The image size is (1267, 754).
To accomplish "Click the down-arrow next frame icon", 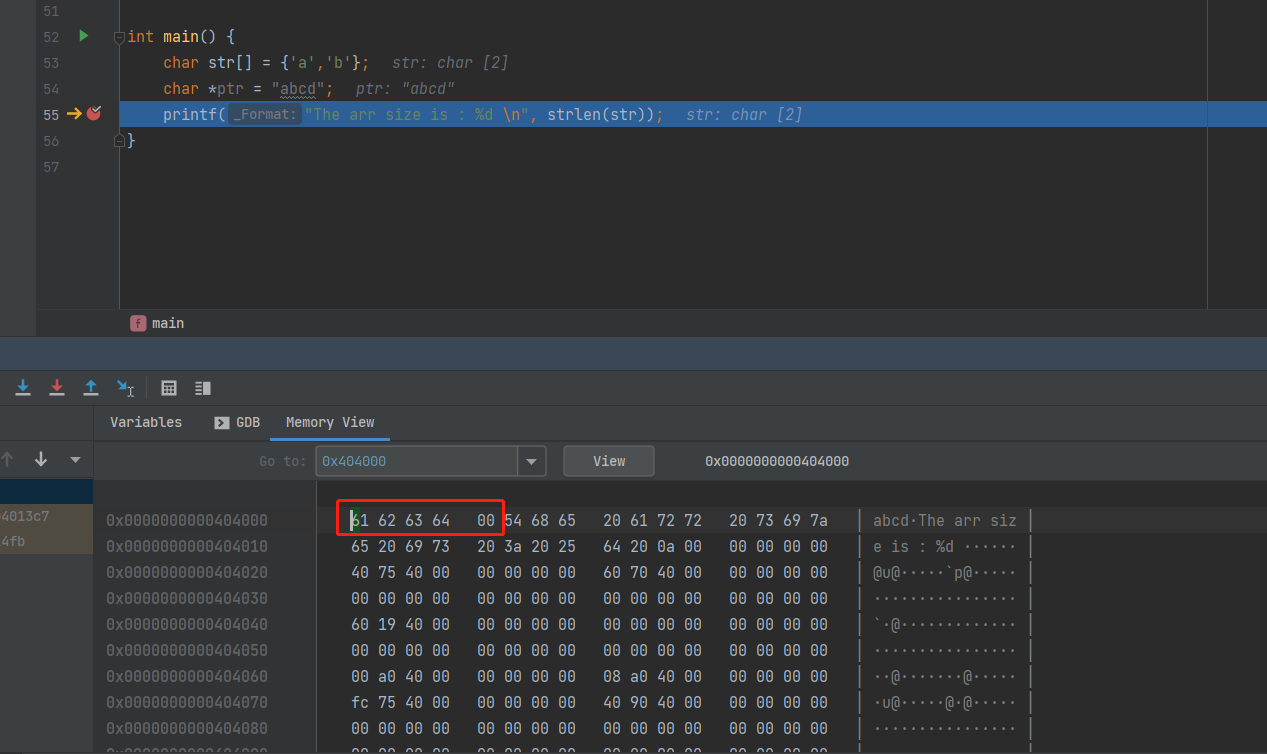I will point(41,460).
